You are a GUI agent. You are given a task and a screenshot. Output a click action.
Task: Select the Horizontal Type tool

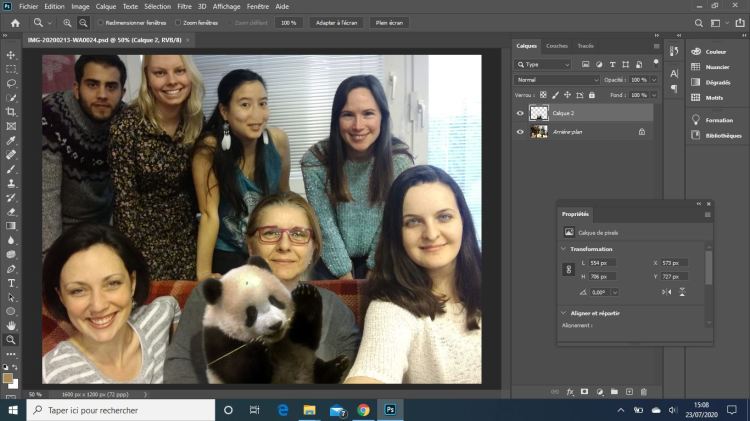[x=11, y=283]
